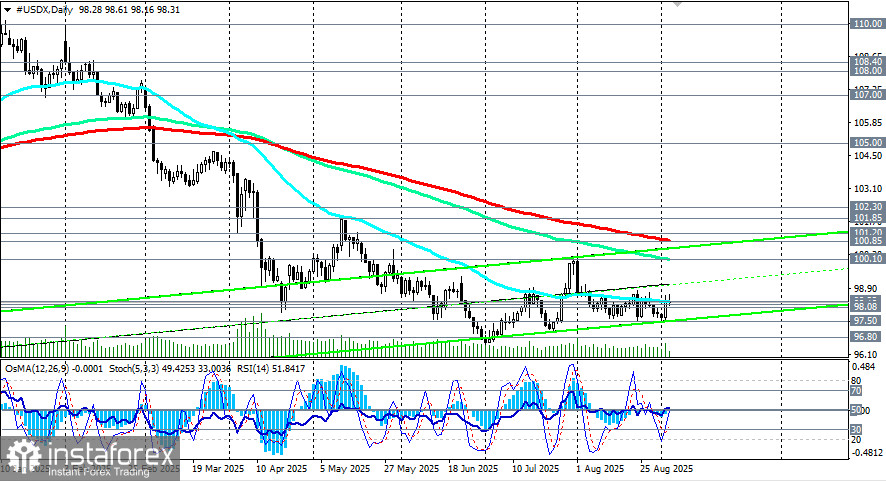
Task: Click the 25 Aug 2025 date marker
Action: tap(666, 469)
